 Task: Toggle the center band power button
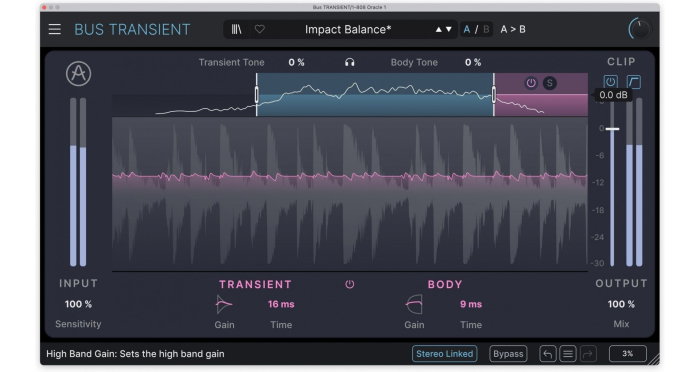(350, 284)
